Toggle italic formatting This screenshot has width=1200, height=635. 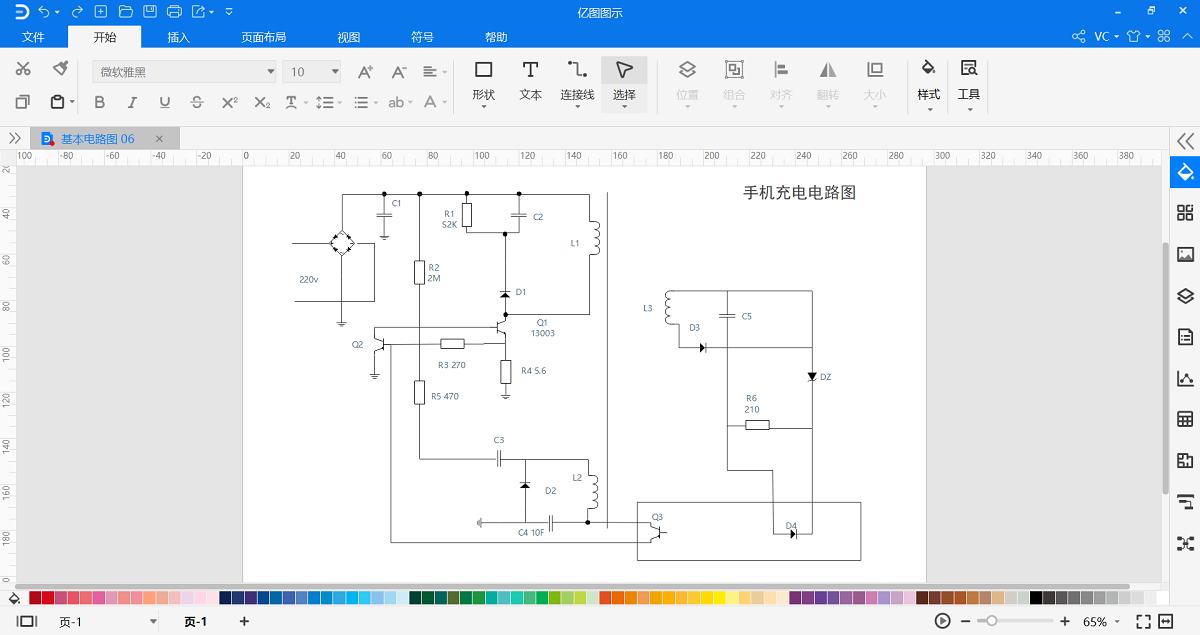click(x=132, y=102)
